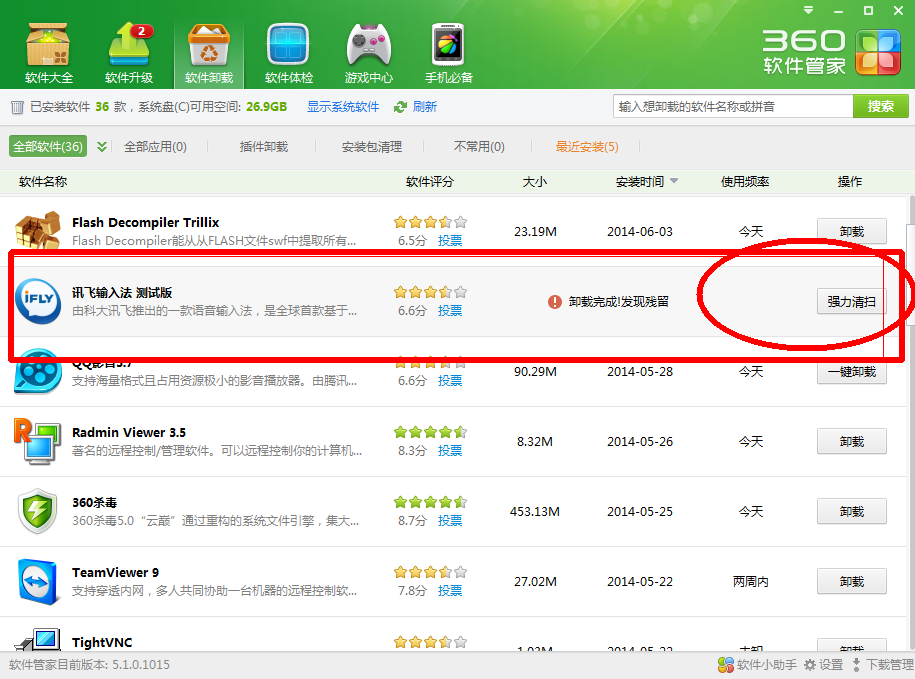
Task: Select the 全部软件(36) tab
Action: [x=48, y=146]
